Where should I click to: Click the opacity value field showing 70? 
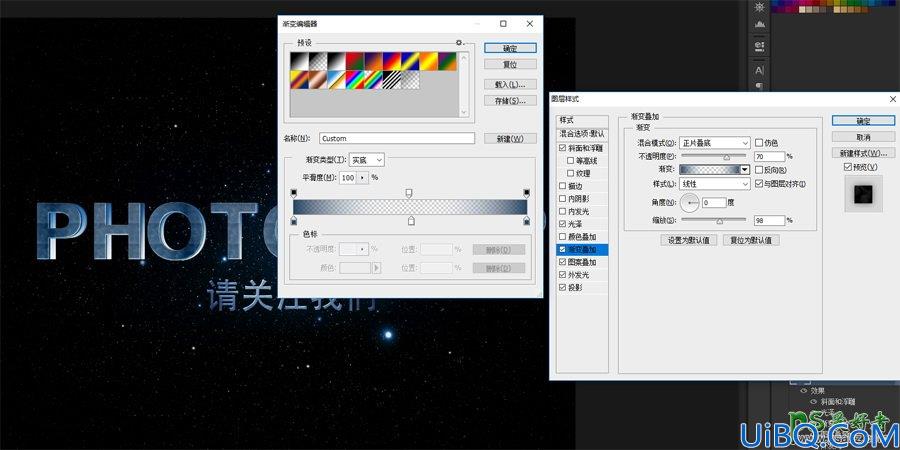point(769,156)
